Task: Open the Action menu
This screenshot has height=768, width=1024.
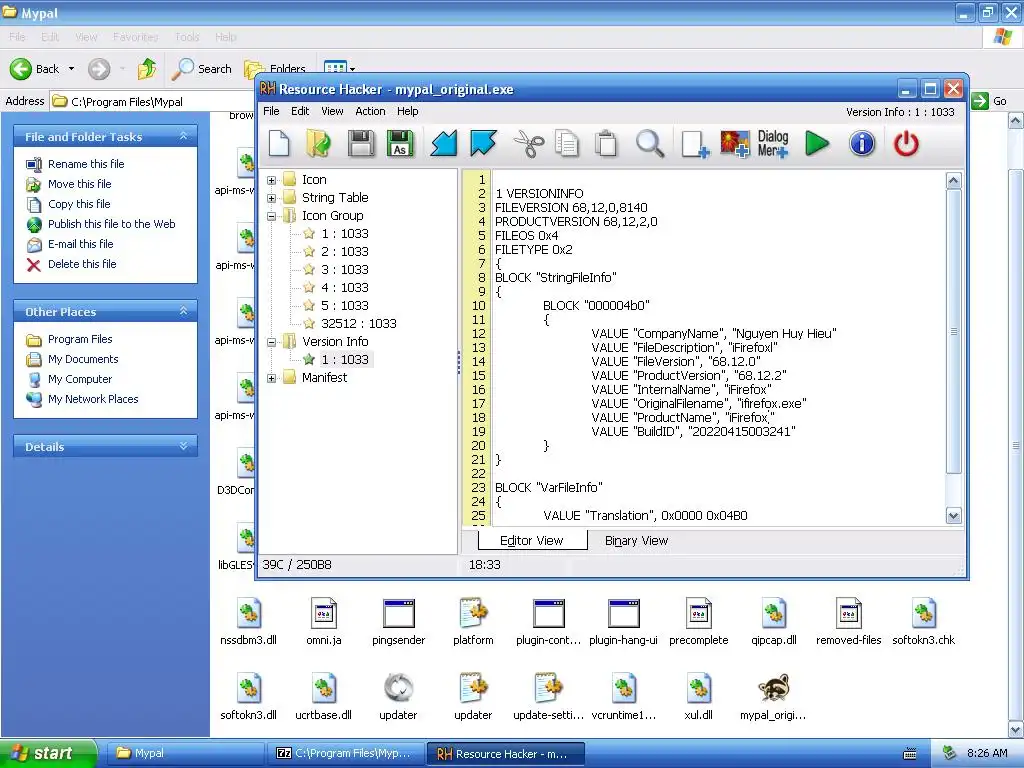Action: [x=370, y=111]
